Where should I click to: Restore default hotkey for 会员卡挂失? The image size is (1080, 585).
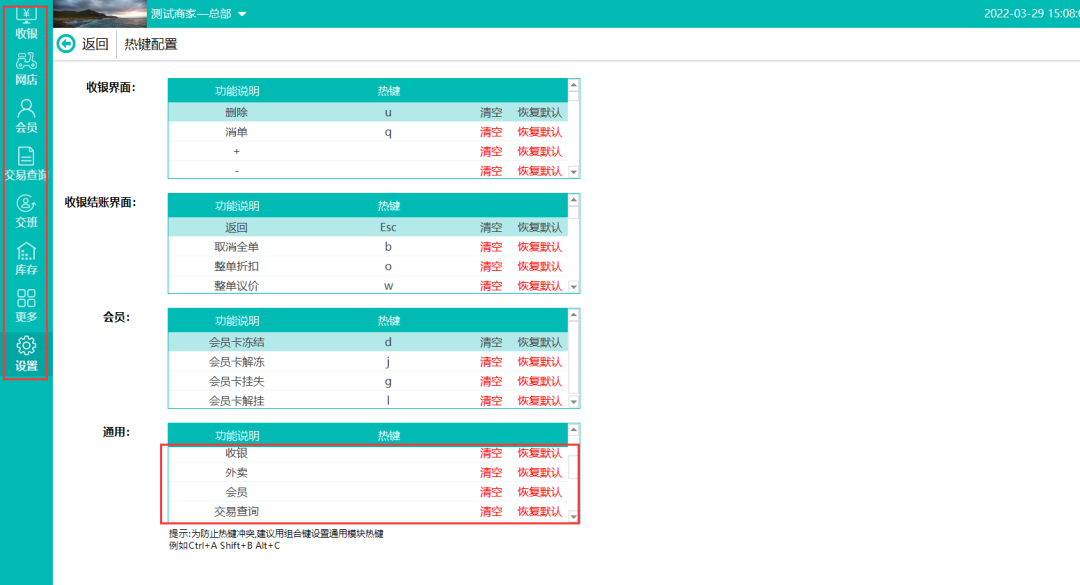click(539, 382)
